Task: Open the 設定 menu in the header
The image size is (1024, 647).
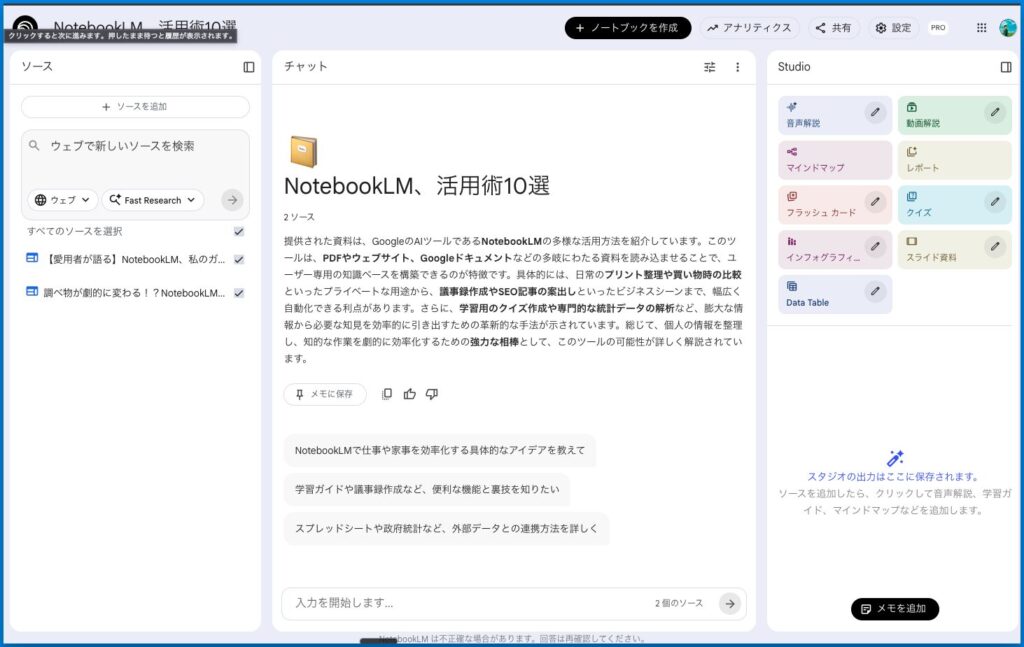Action: click(892, 28)
